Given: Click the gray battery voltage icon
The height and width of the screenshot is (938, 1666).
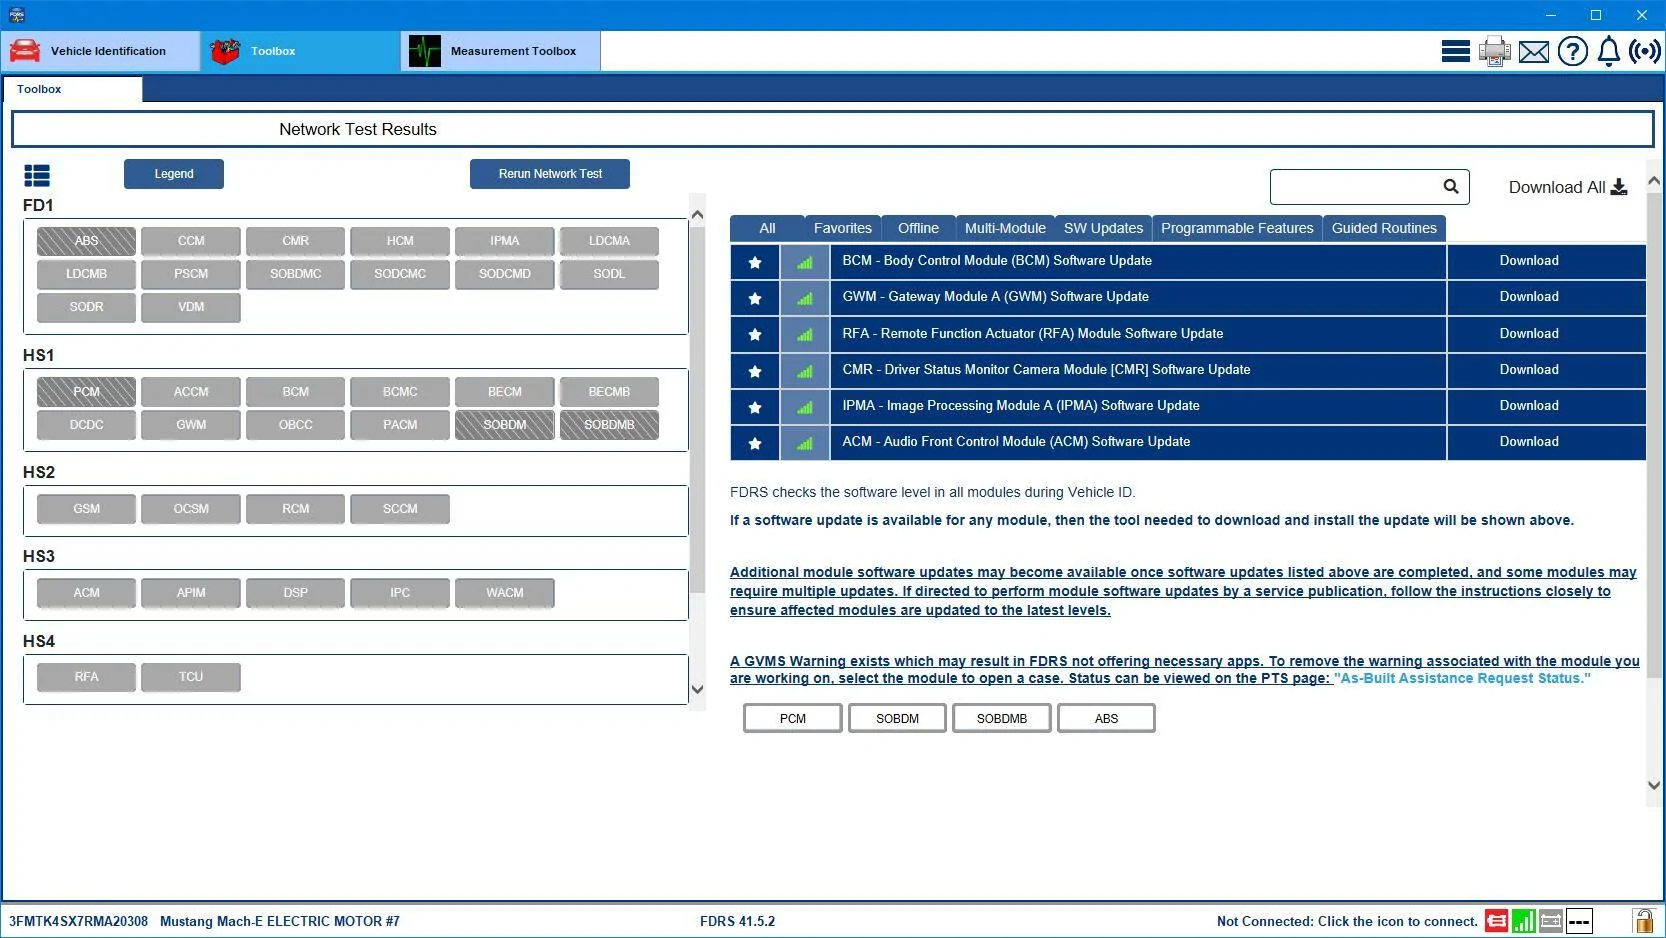Looking at the screenshot, I should pyautogui.click(x=1551, y=921).
